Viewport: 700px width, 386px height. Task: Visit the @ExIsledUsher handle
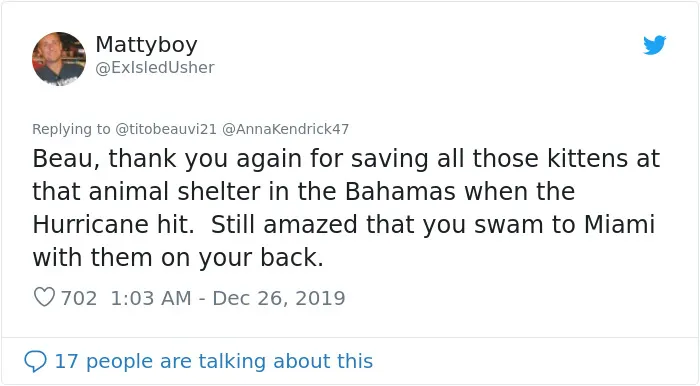point(155,67)
